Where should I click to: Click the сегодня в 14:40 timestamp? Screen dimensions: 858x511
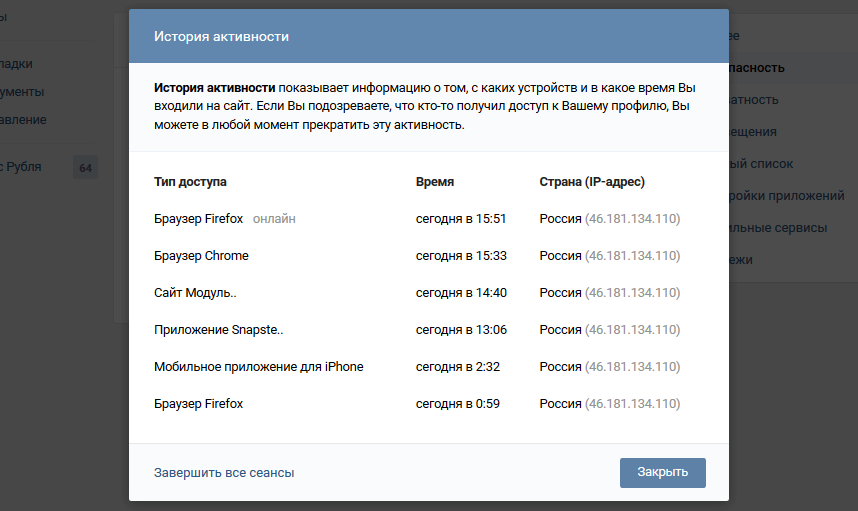[x=461, y=293]
